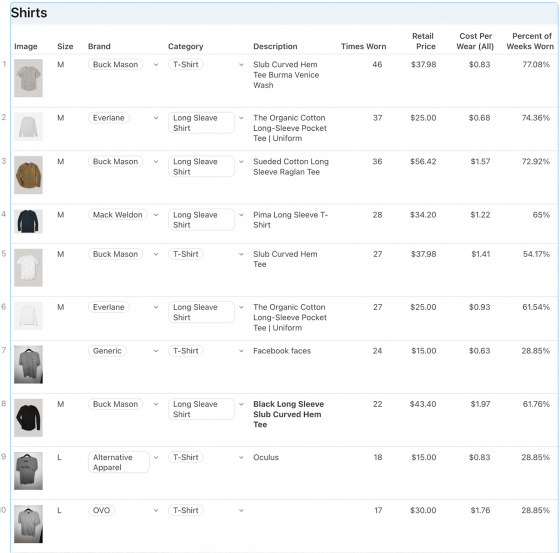Expand category dropdown in Facebook faces row
Viewport: 560px width, 553px height.
[241, 351]
